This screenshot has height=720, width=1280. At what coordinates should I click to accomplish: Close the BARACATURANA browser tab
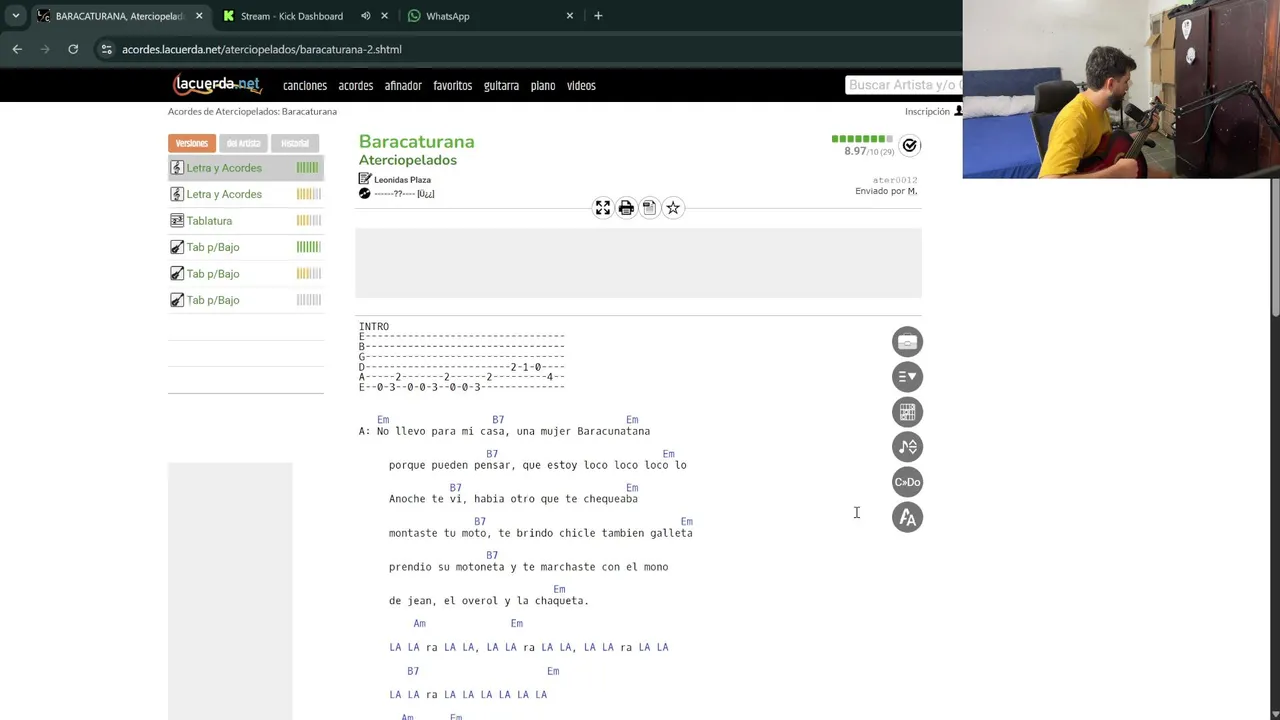click(x=199, y=16)
